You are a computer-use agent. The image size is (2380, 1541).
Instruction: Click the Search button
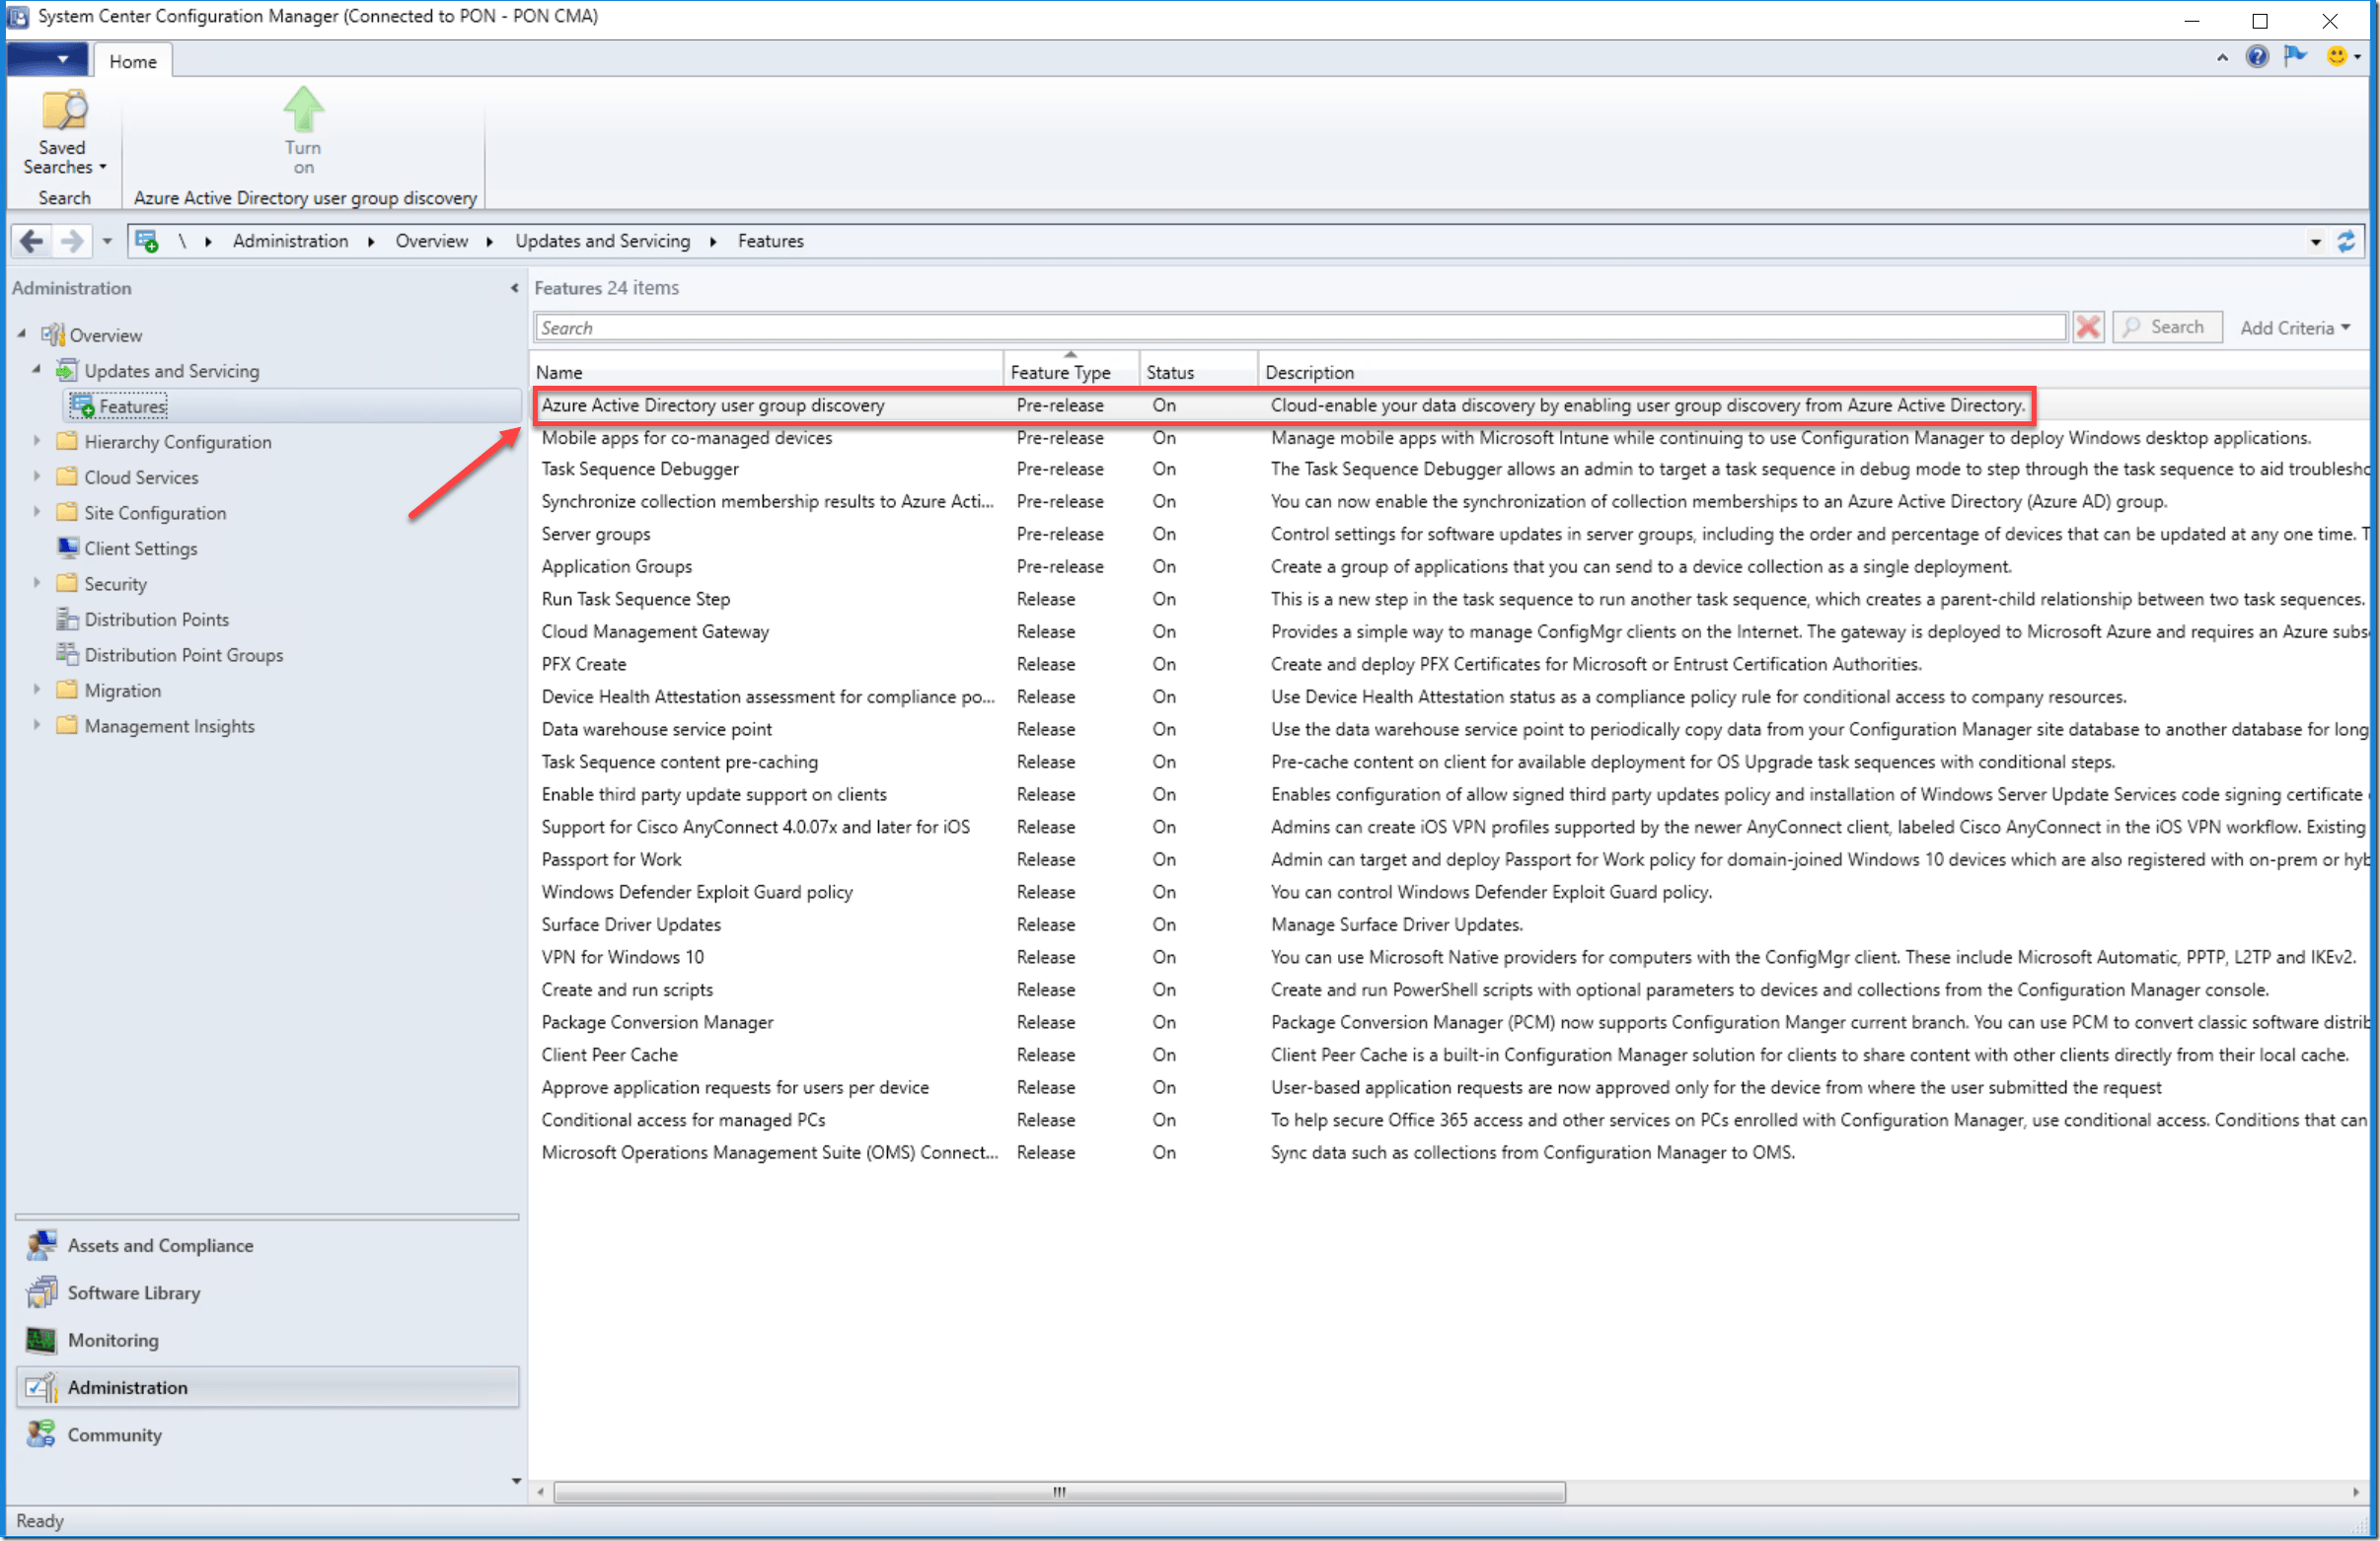pos(2166,327)
